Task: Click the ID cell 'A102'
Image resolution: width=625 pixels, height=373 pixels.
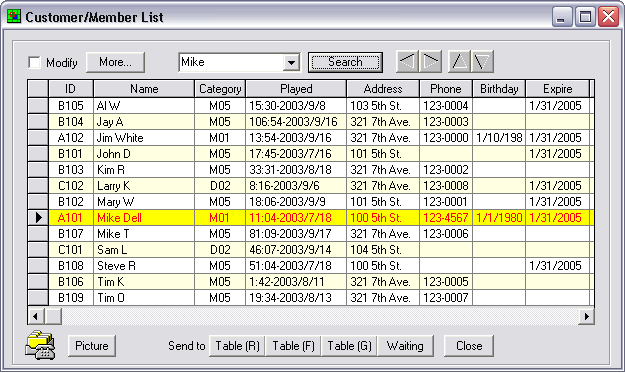Action: coord(71,138)
